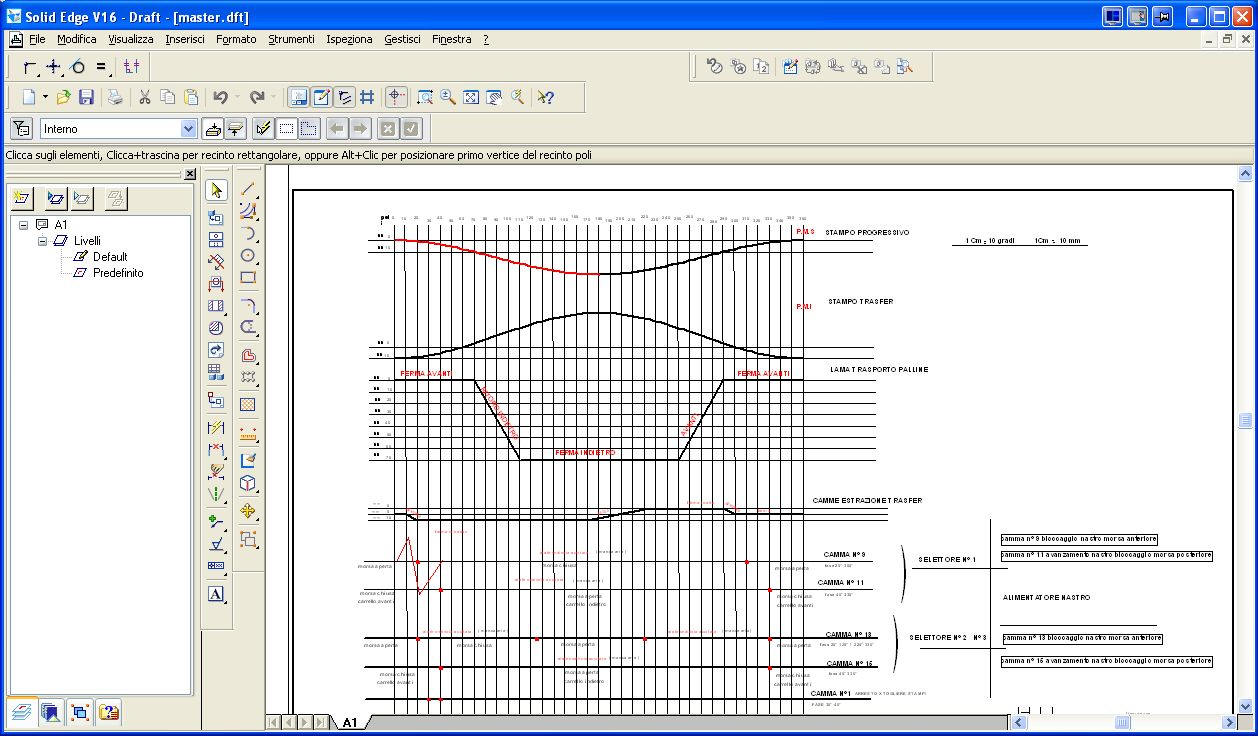The height and width of the screenshot is (736, 1258).
Task: Collapse the A1 tree node
Action: pyautogui.click(x=24, y=225)
